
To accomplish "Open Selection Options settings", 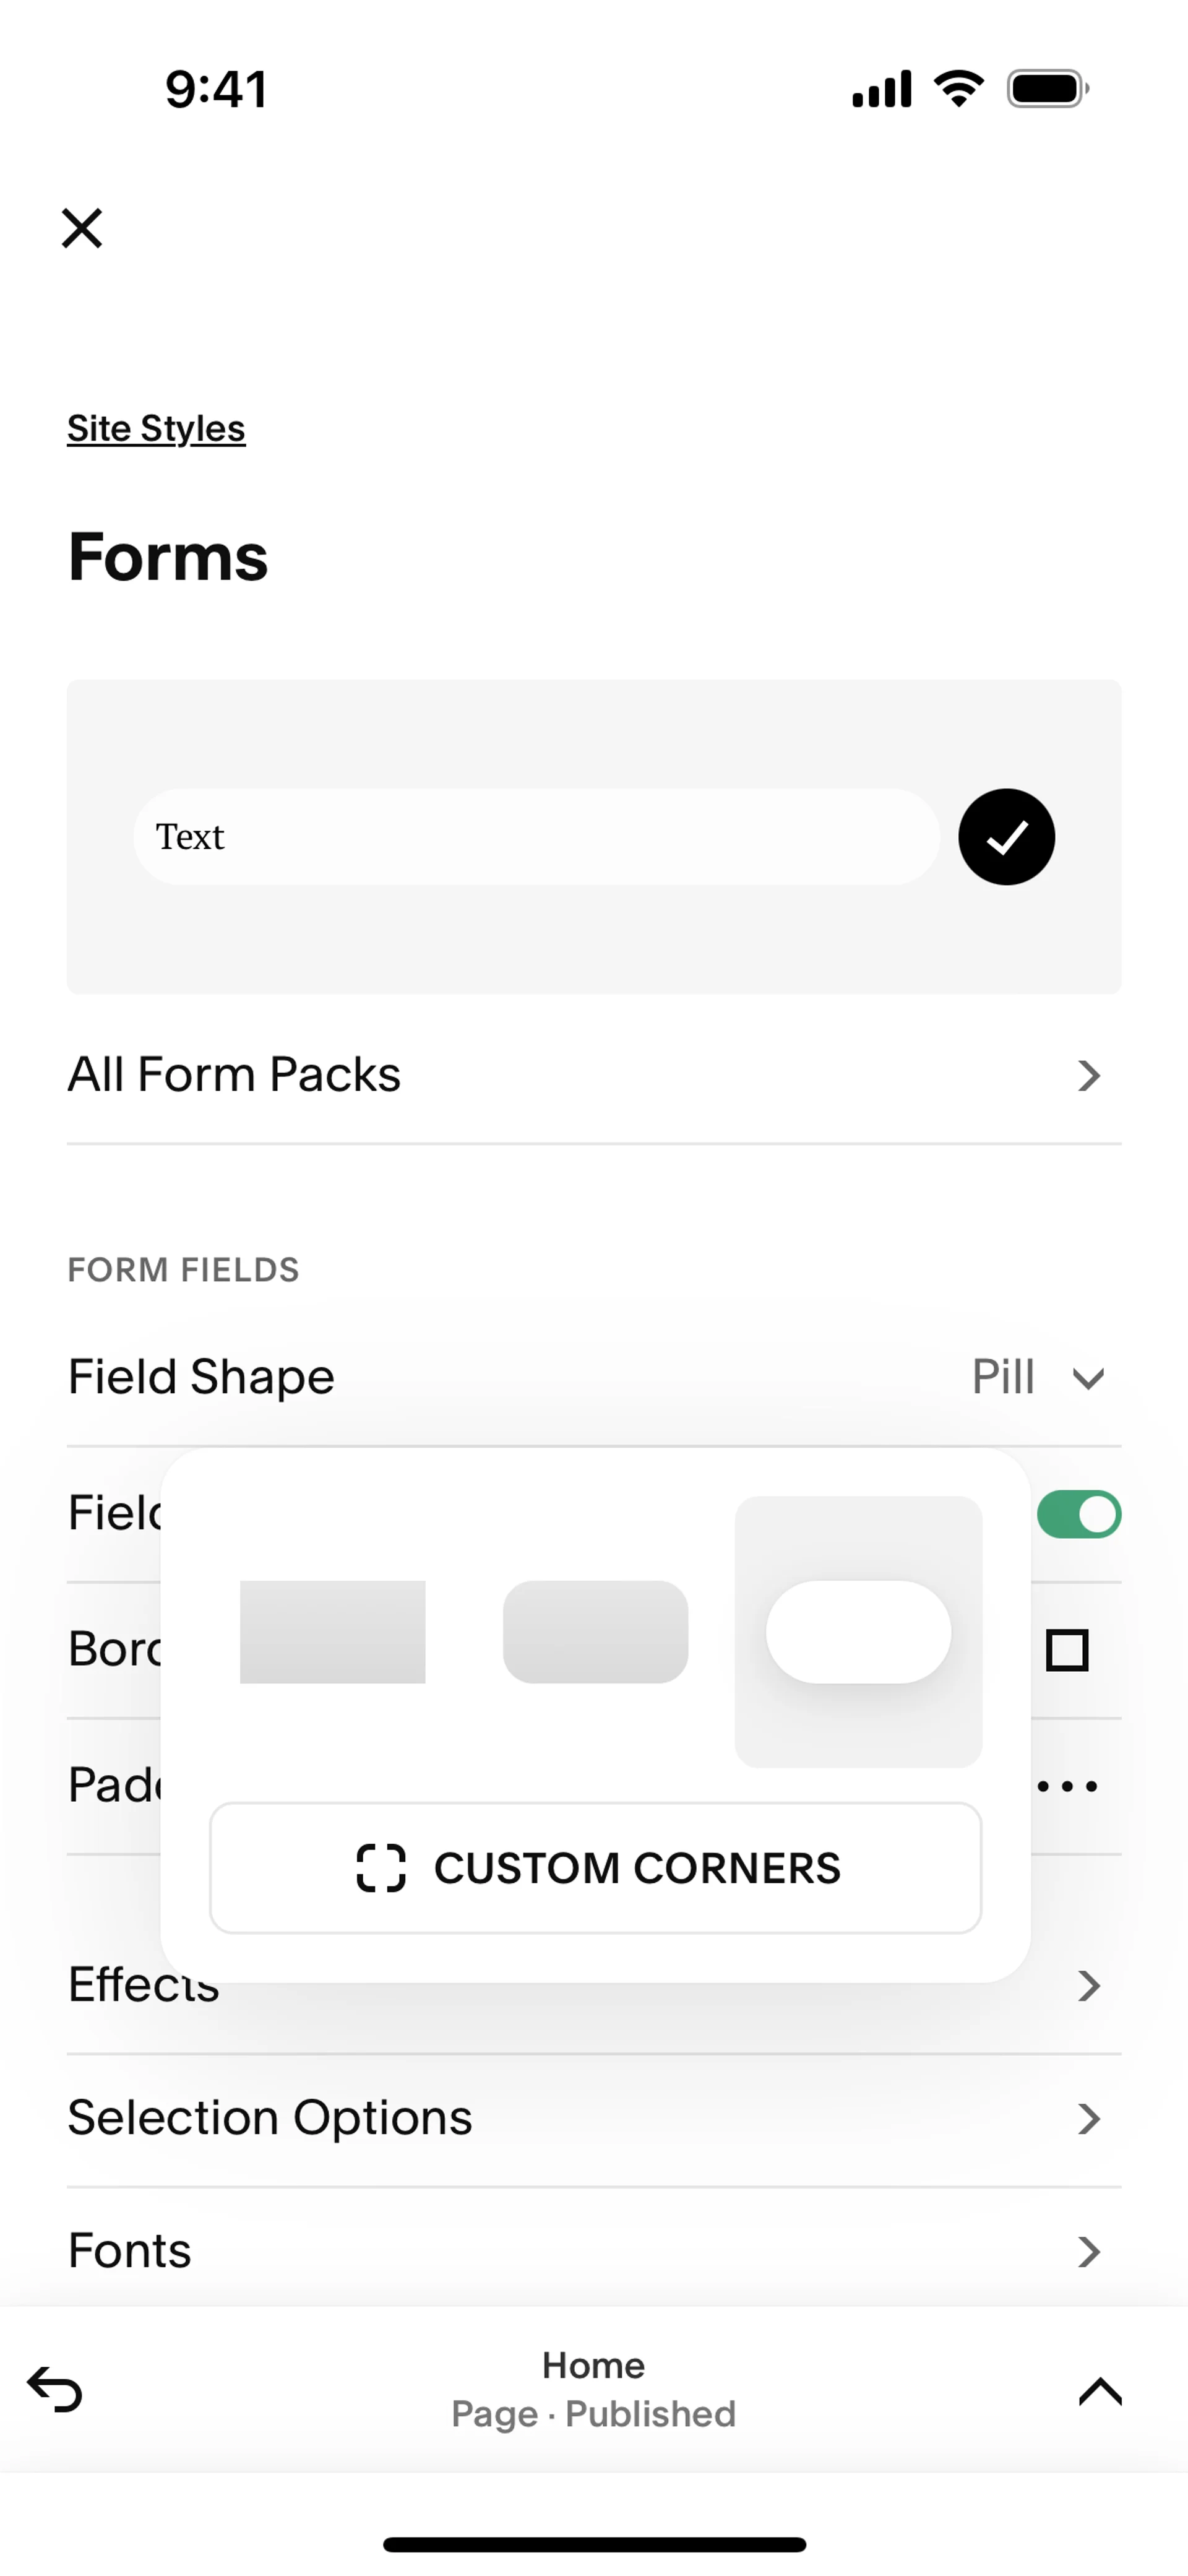I will pyautogui.click(x=593, y=2118).
